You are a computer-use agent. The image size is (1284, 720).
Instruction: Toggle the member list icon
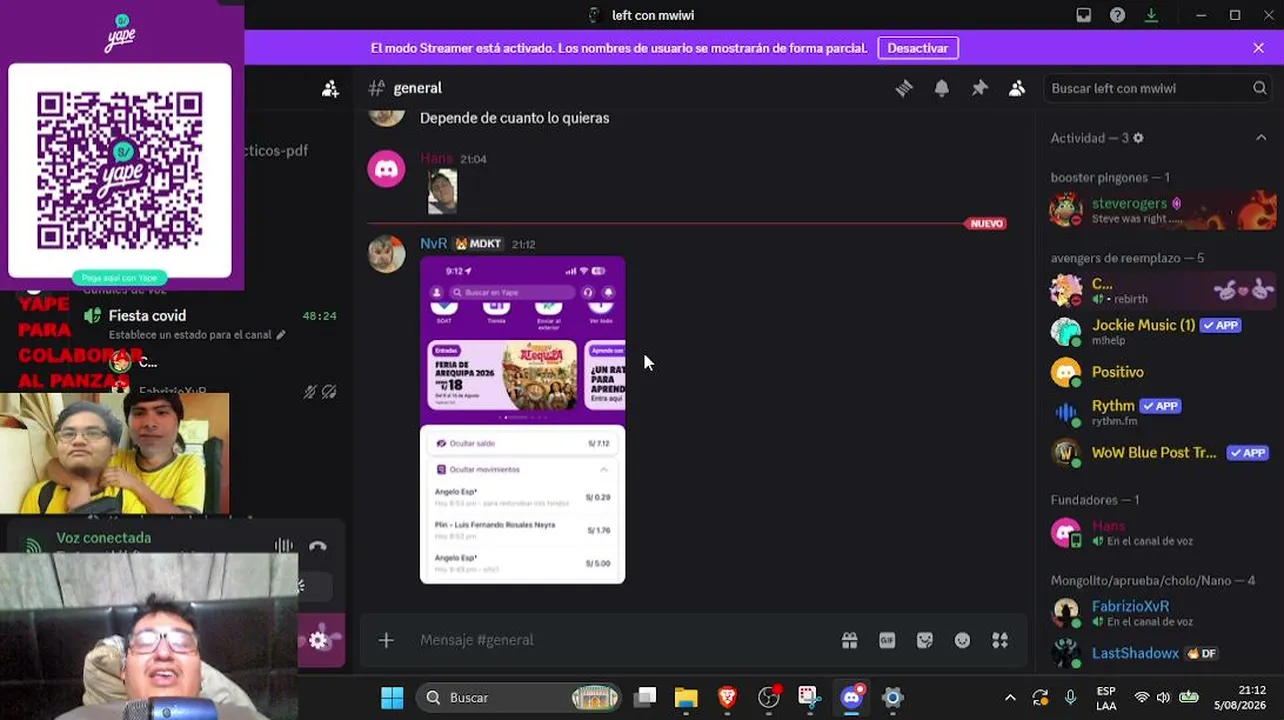1017,88
